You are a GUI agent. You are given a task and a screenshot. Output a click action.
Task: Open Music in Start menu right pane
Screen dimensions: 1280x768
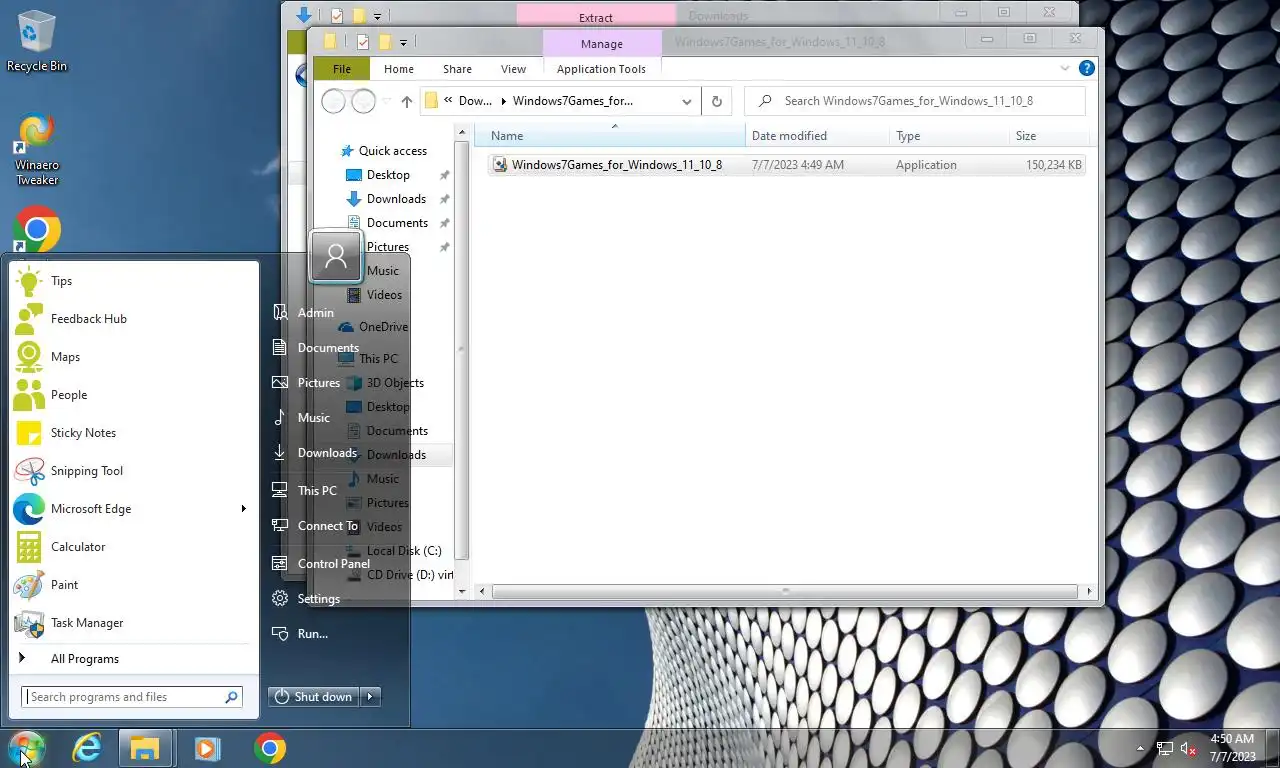(301, 418)
